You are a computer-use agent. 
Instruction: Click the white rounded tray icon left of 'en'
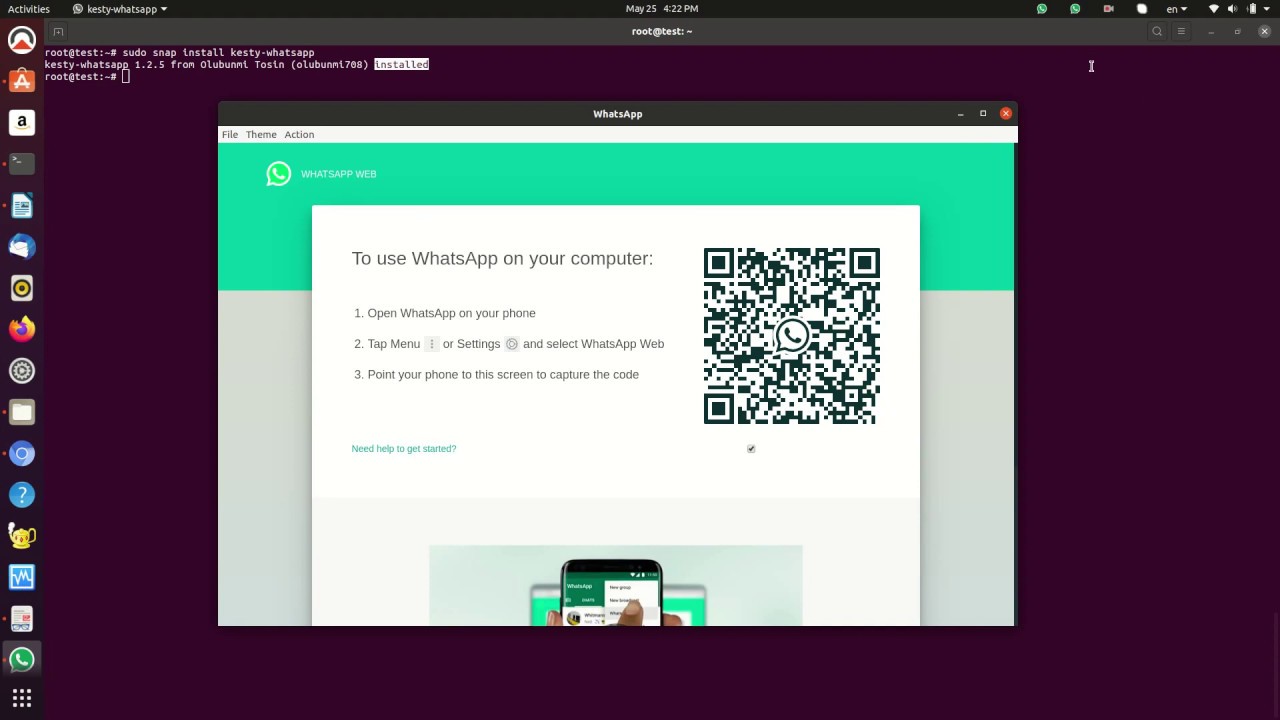tap(1142, 9)
